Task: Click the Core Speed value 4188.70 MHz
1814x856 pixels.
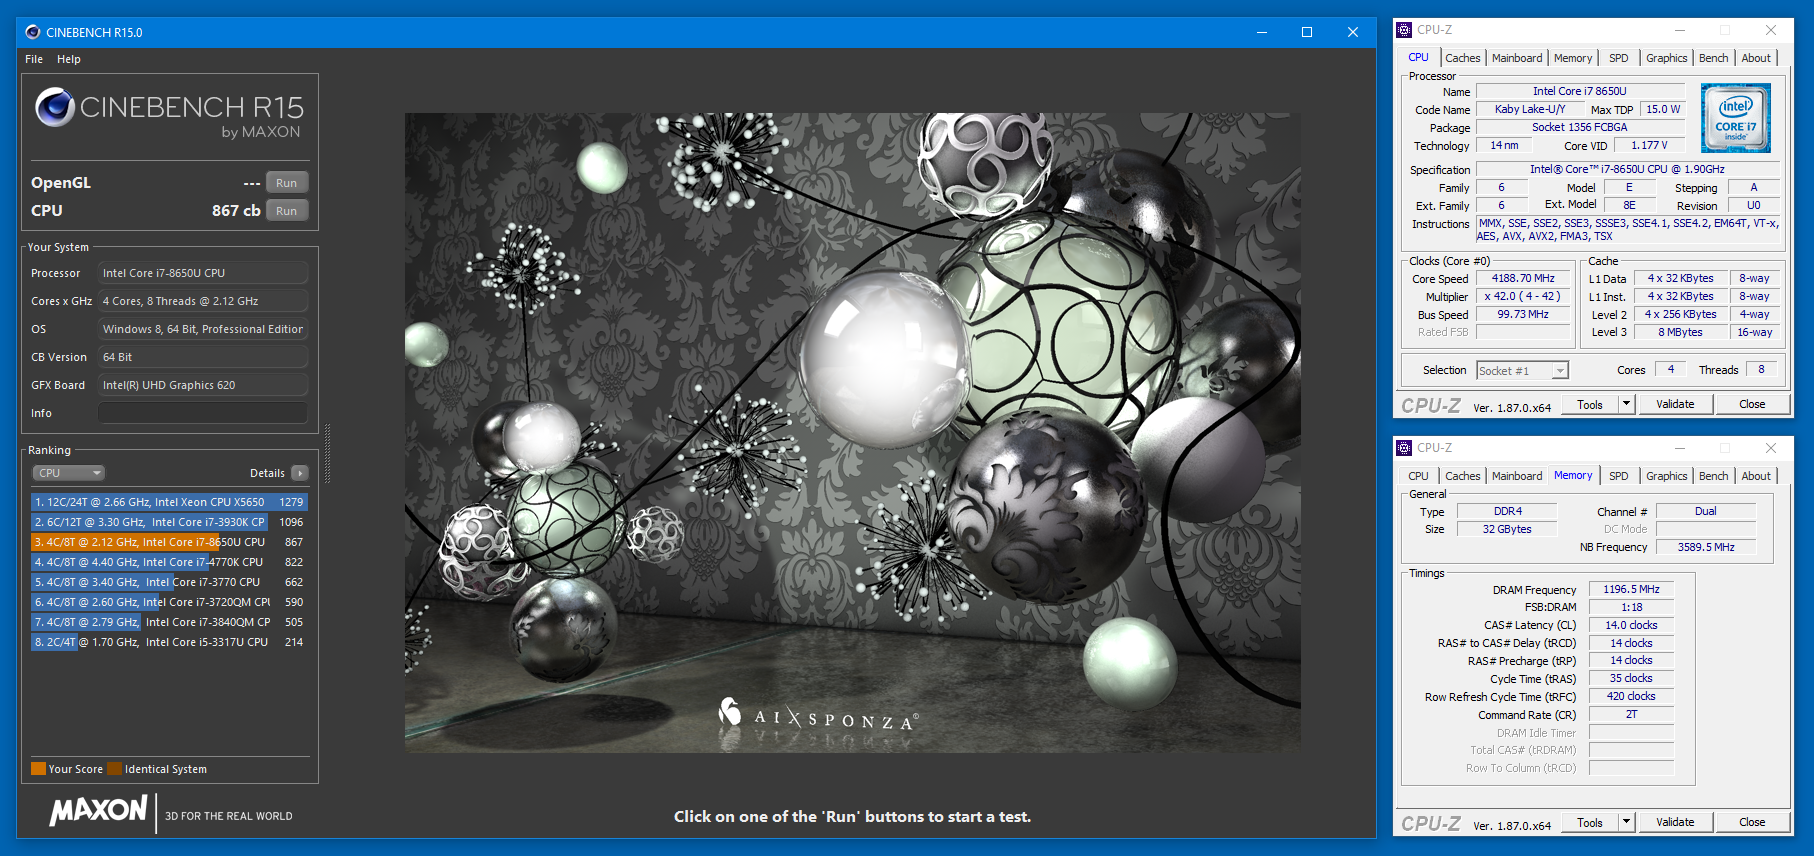Action: tap(1523, 279)
